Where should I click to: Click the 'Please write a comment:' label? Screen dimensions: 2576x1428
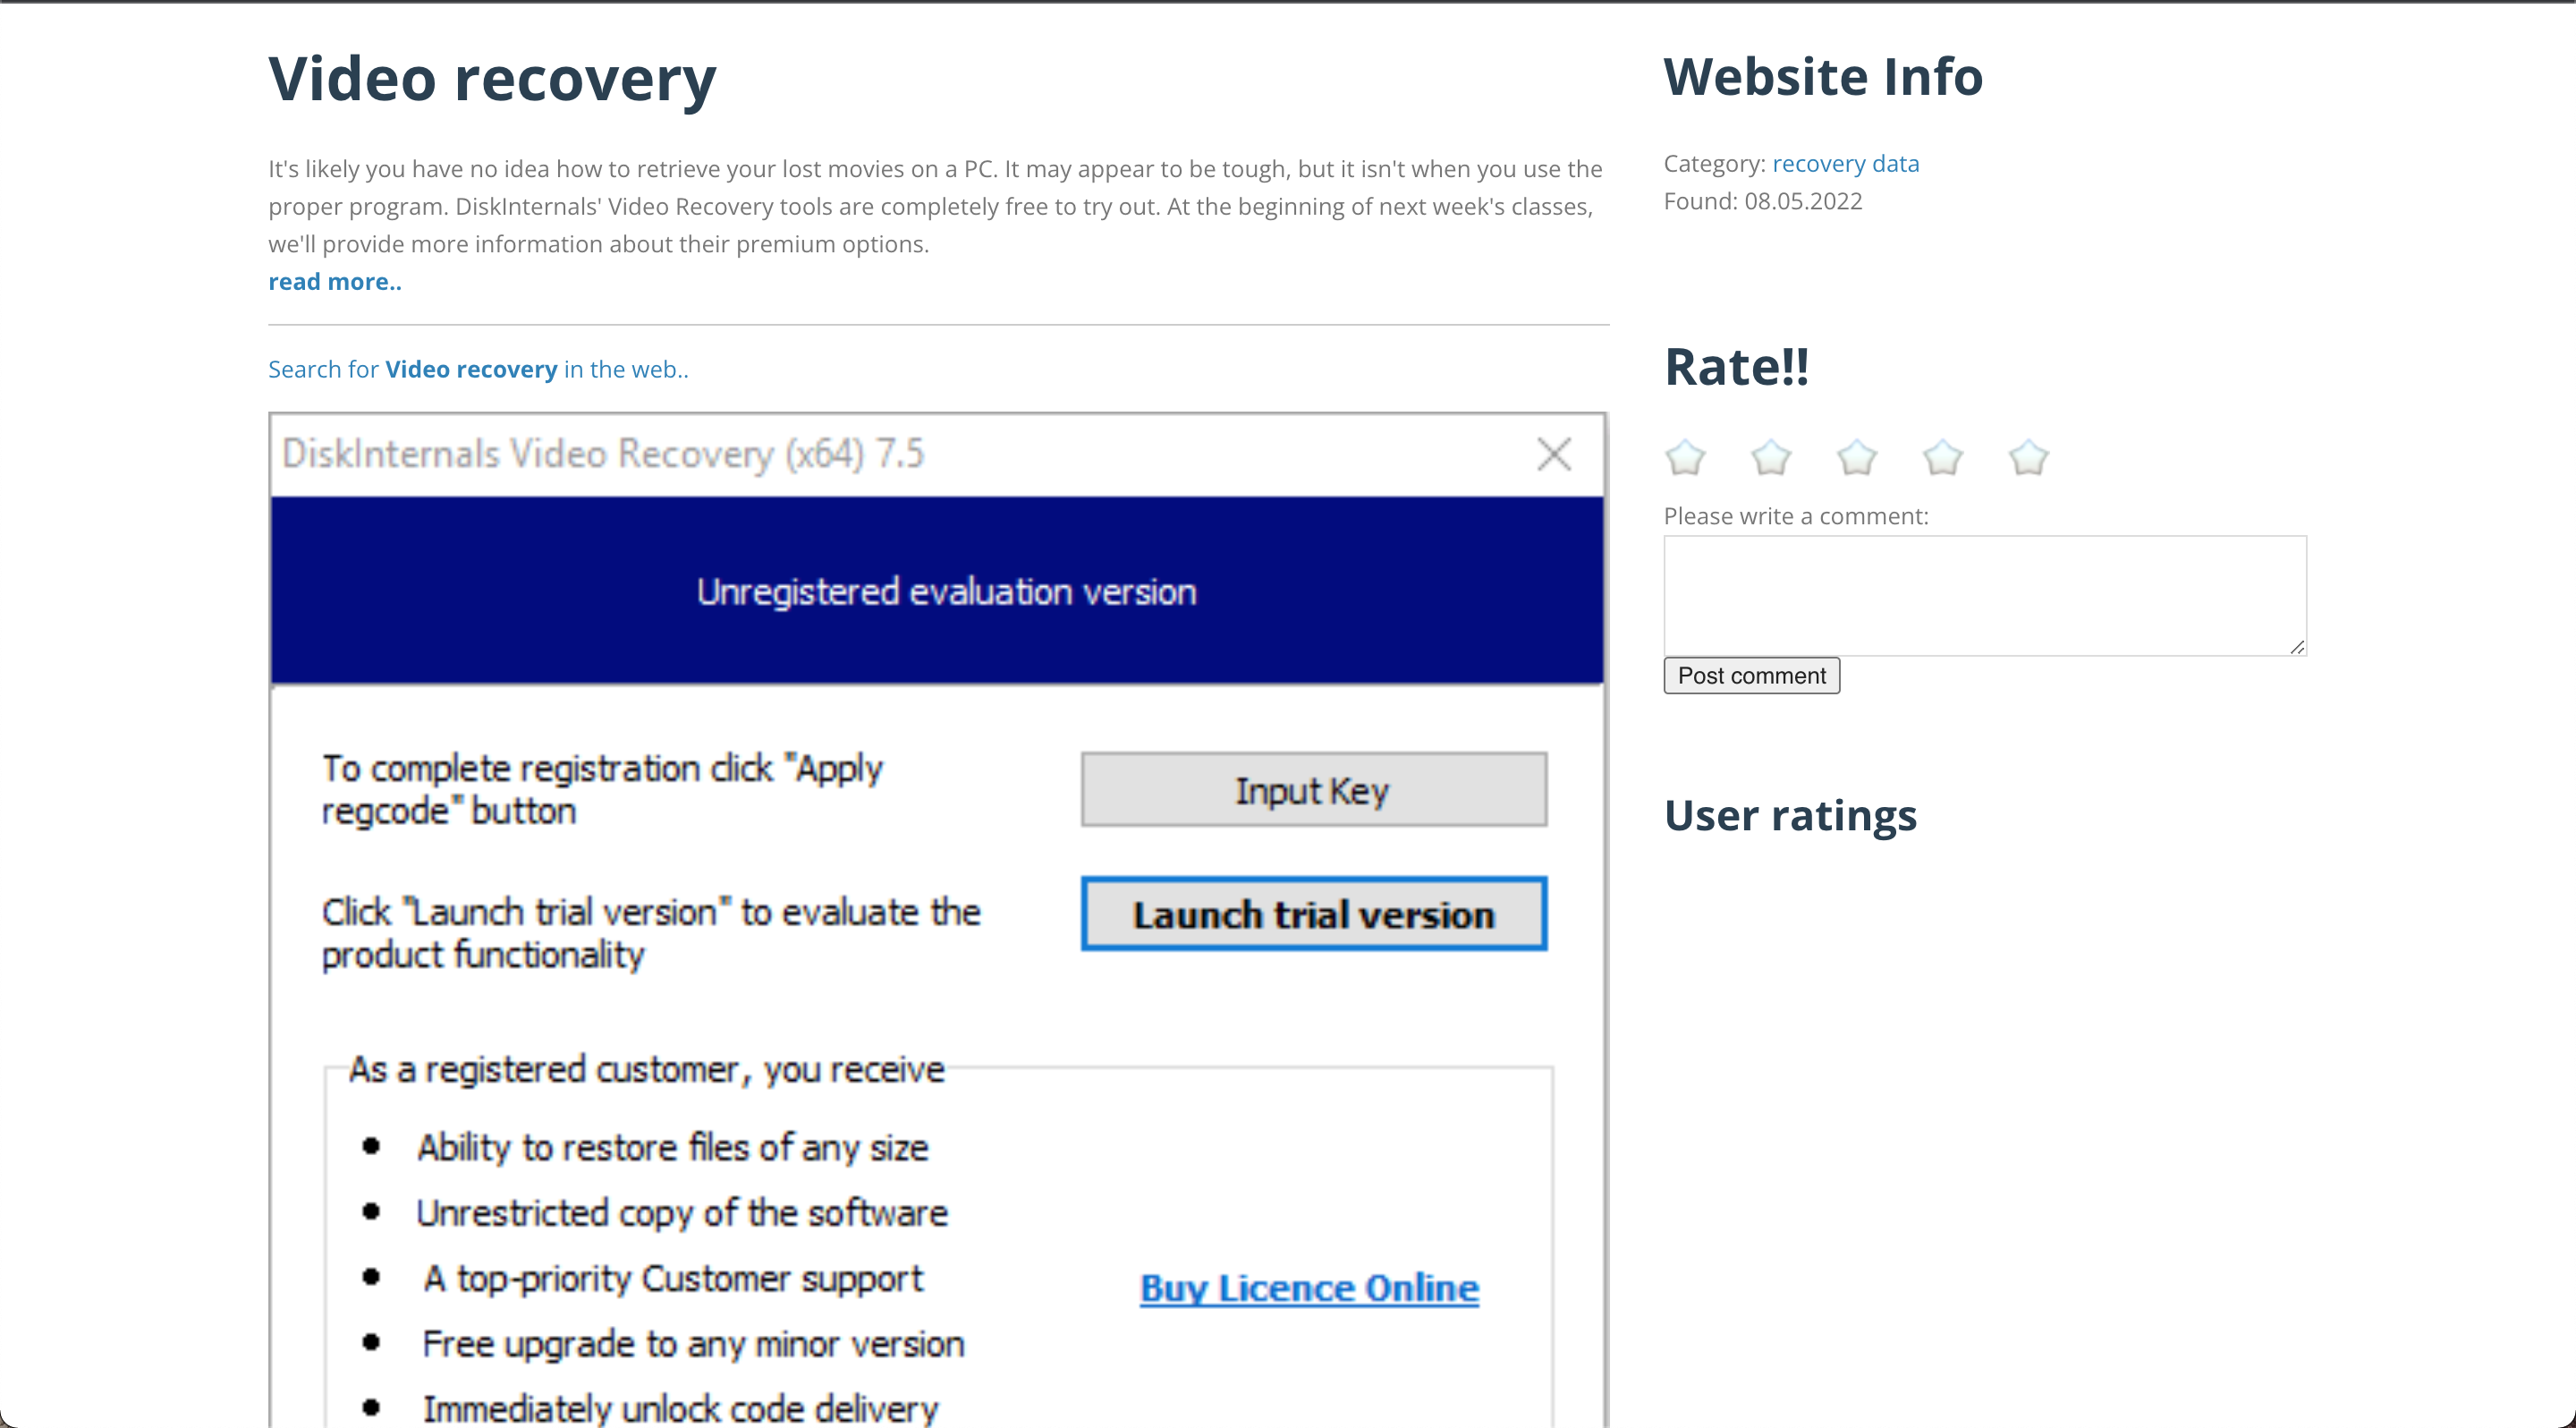point(1796,516)
